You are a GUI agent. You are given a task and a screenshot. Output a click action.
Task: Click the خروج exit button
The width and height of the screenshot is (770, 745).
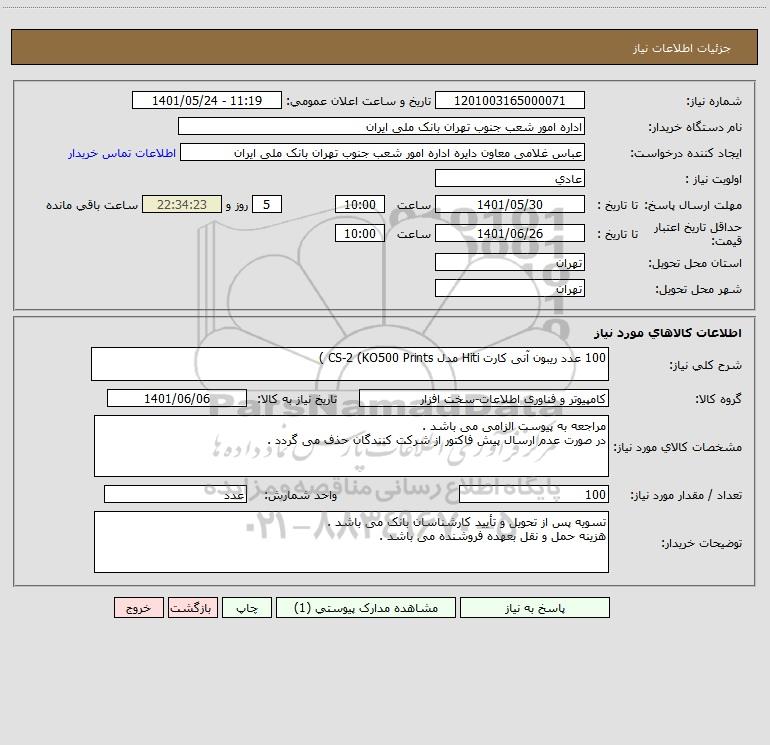[x=138, y=607]
